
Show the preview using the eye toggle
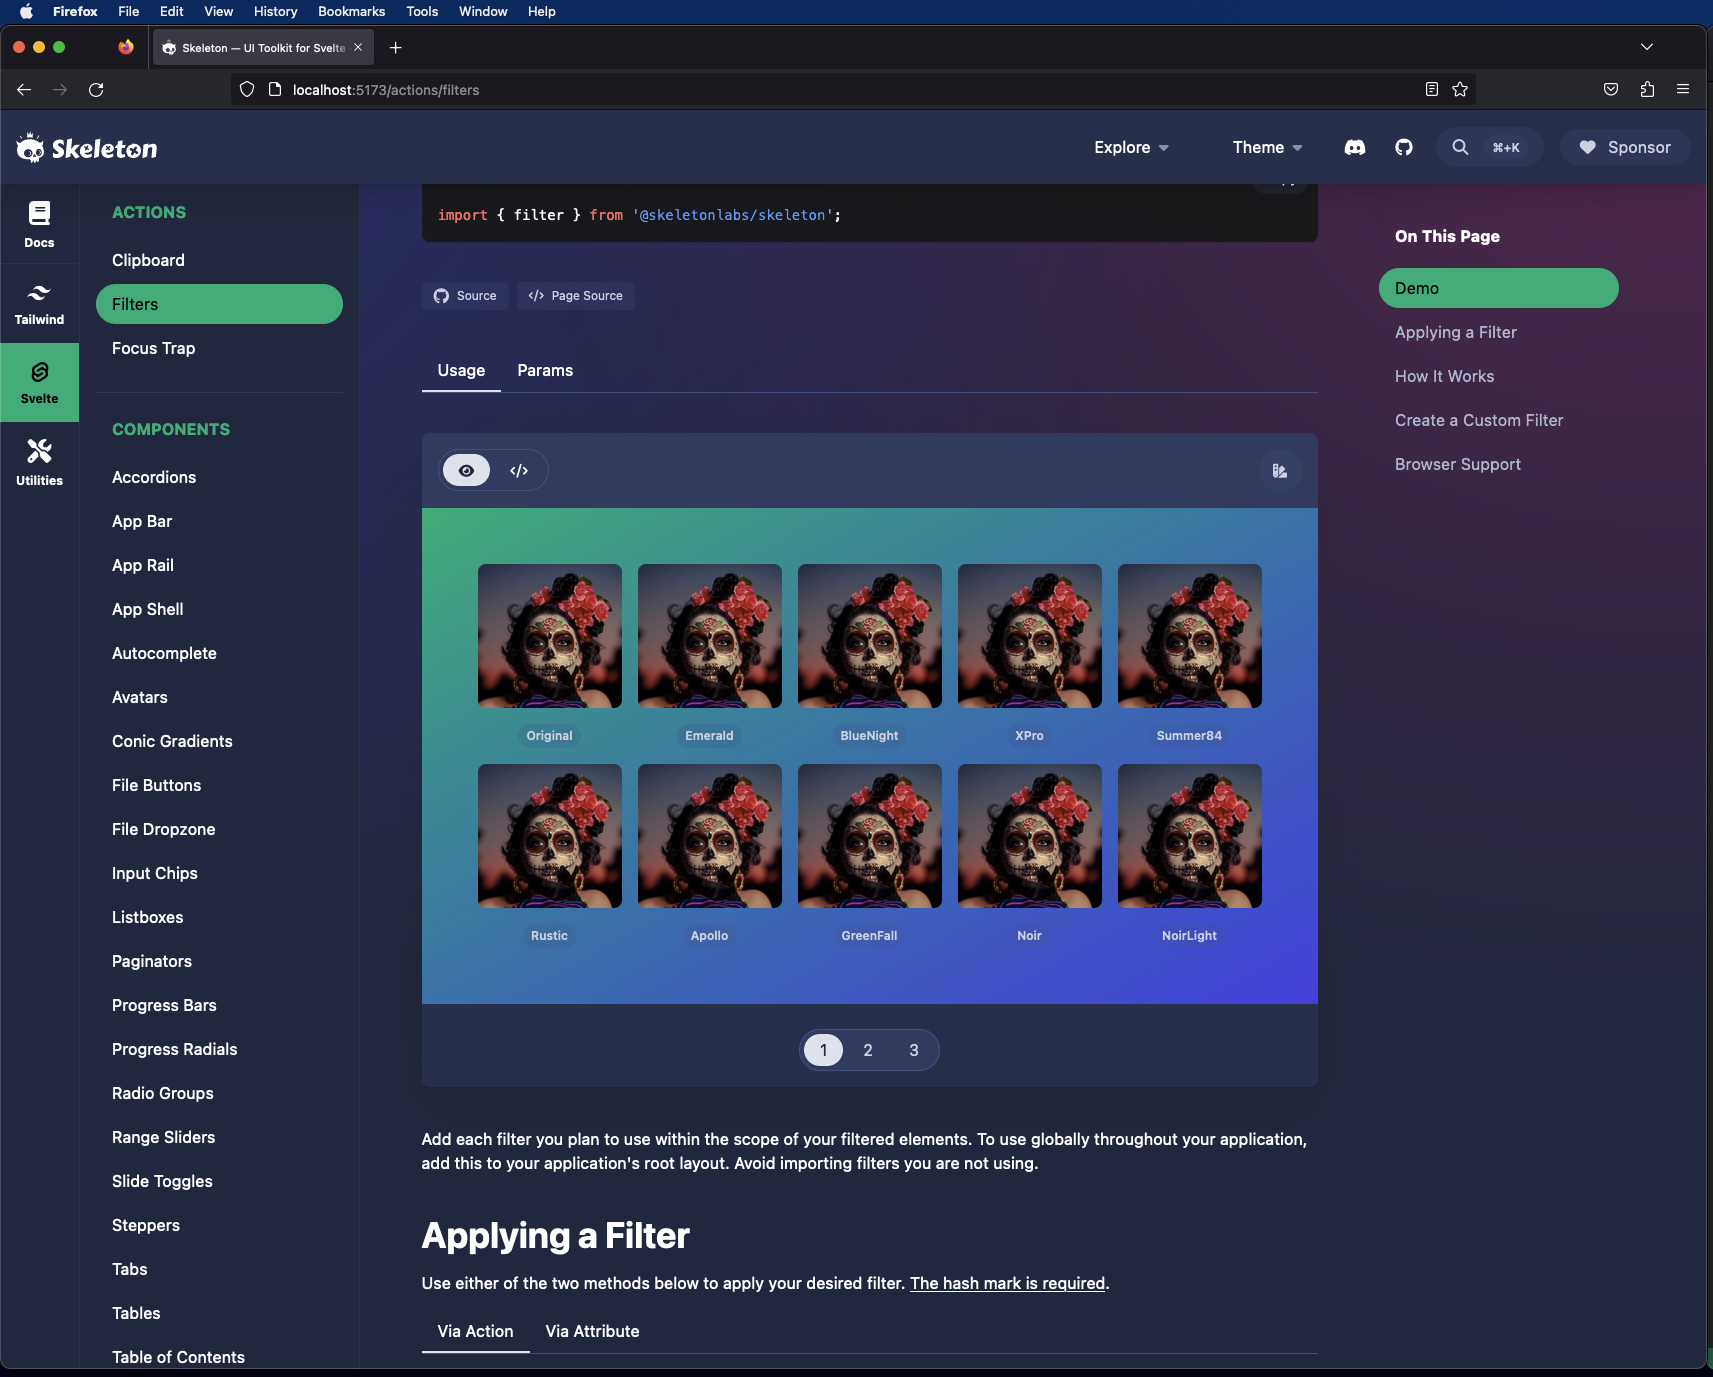[466, 470]
